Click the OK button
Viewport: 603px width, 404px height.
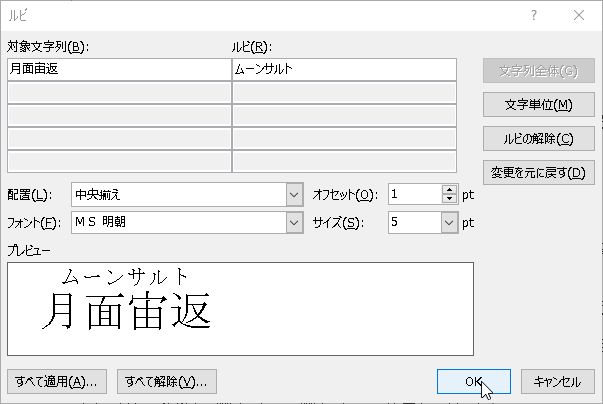point(473,381)
